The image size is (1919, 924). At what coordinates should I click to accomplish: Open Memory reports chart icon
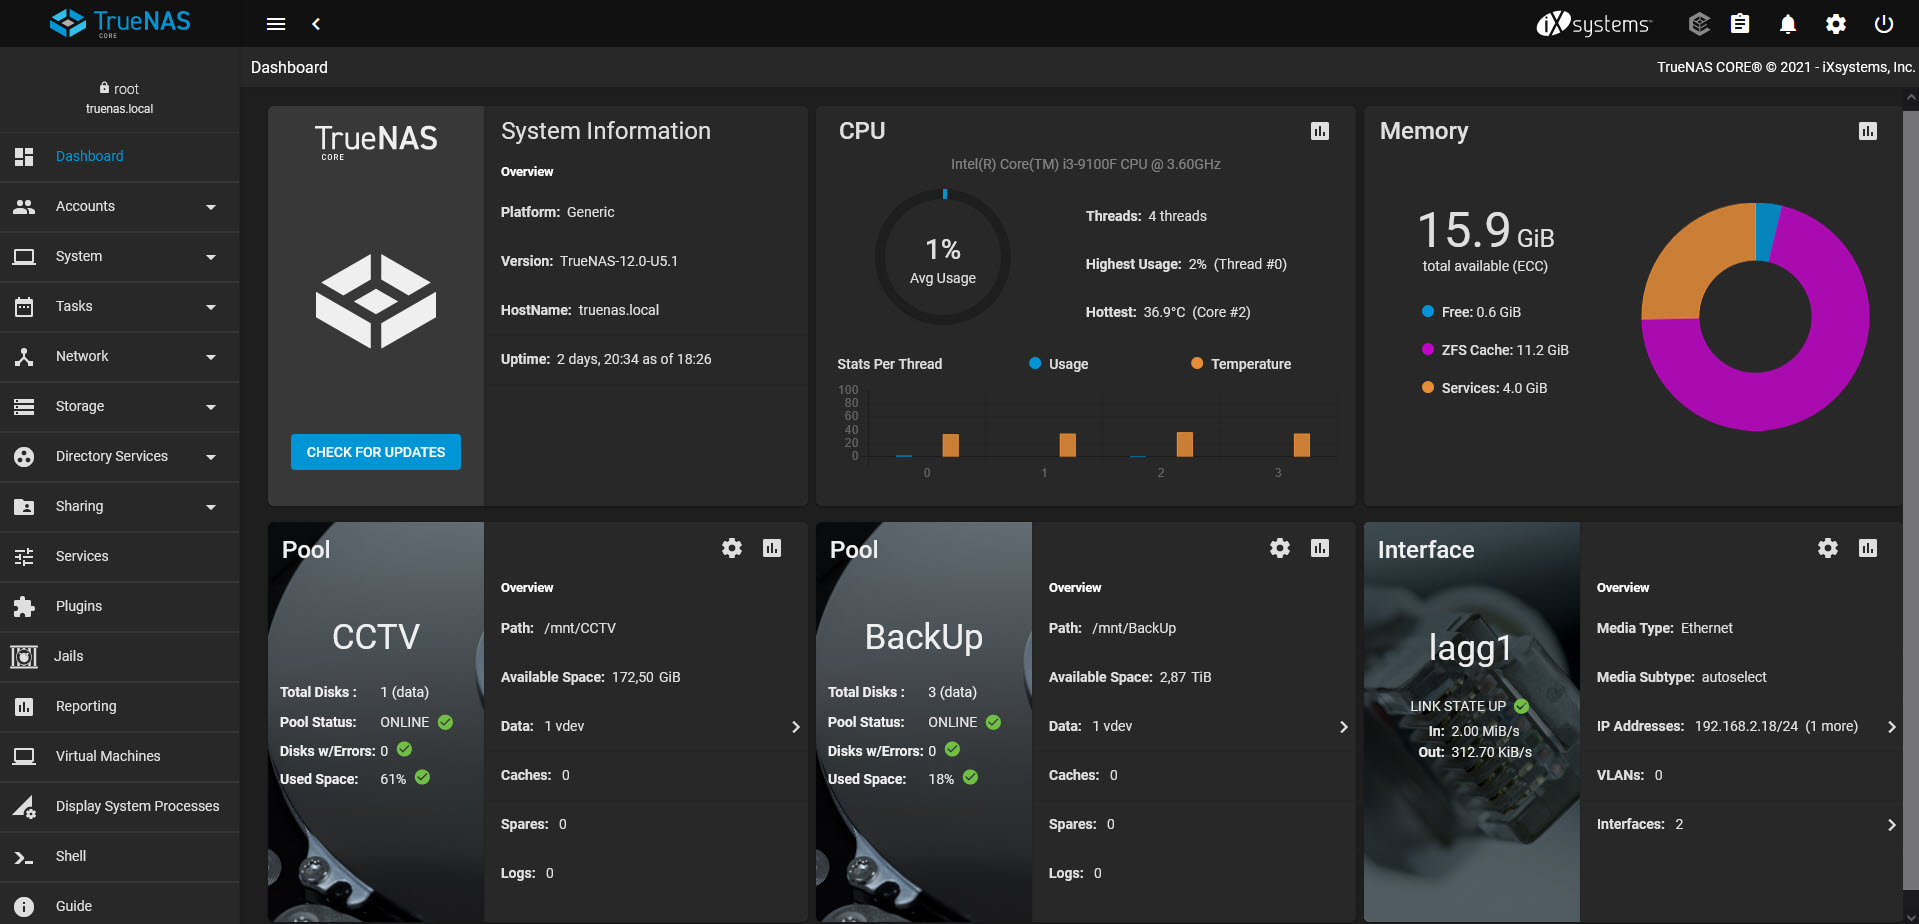click(x=1868, y=131)
